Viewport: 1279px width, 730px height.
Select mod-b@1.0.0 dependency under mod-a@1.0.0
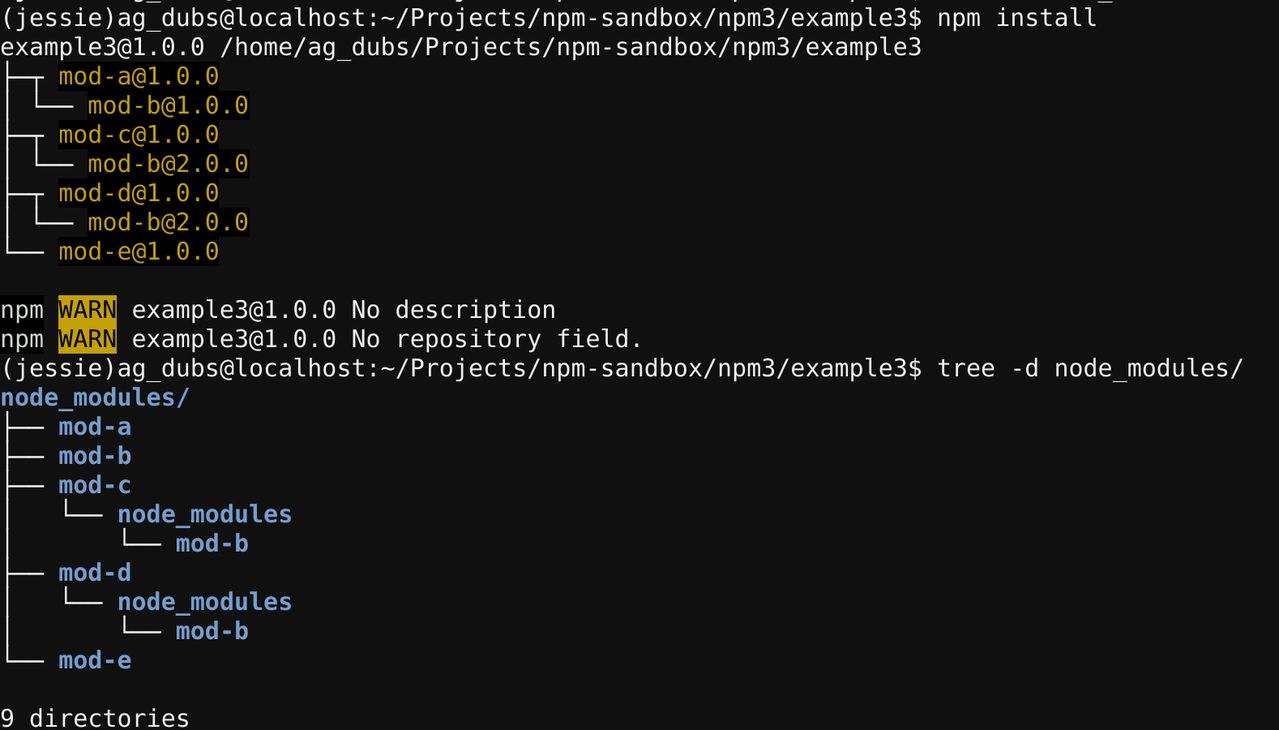coord(168,106)
